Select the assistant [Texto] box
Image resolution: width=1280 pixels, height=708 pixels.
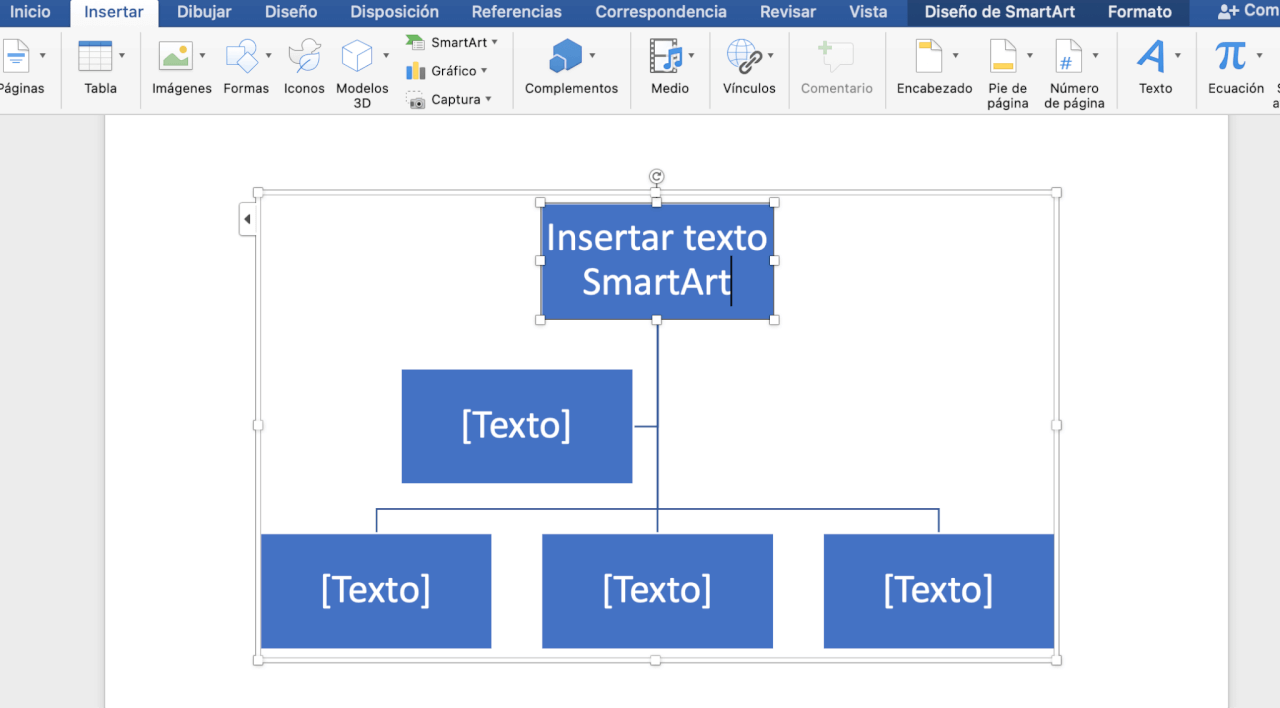pos(517,426)
